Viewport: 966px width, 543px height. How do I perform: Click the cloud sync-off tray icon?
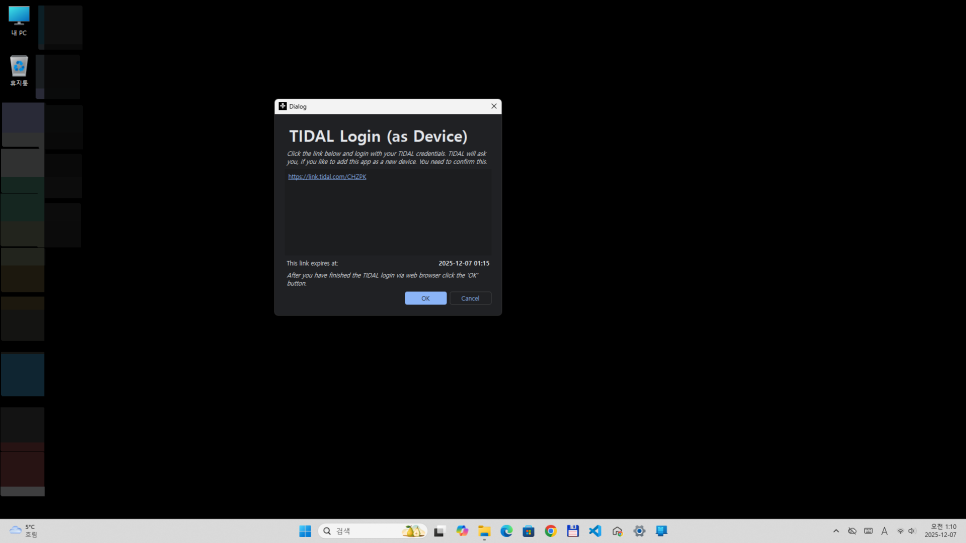[852, 531]
